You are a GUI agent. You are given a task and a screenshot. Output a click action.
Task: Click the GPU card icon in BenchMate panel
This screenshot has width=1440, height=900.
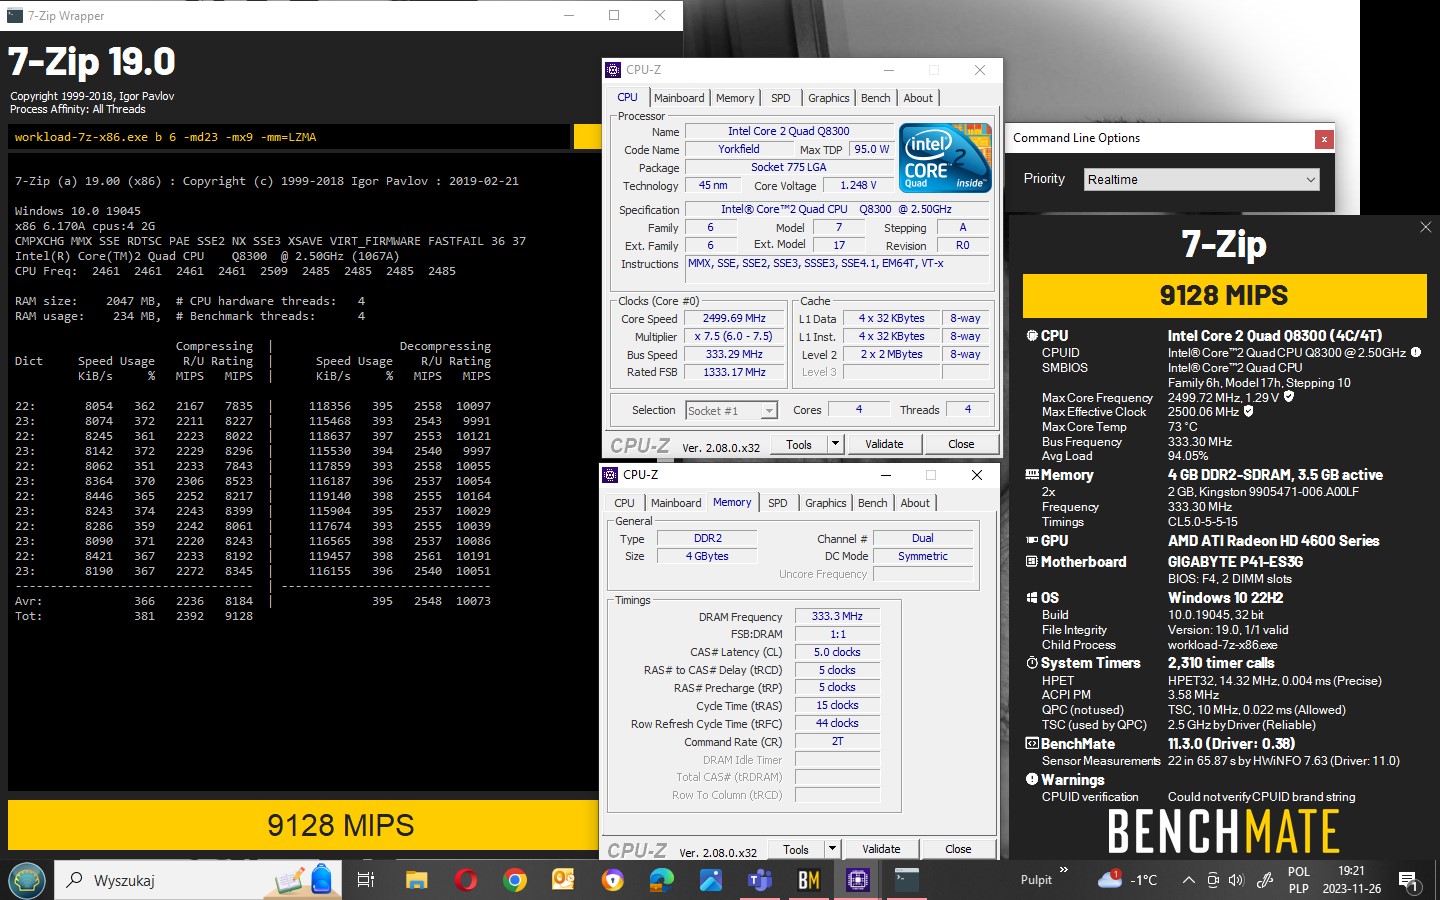(1032, 540)
